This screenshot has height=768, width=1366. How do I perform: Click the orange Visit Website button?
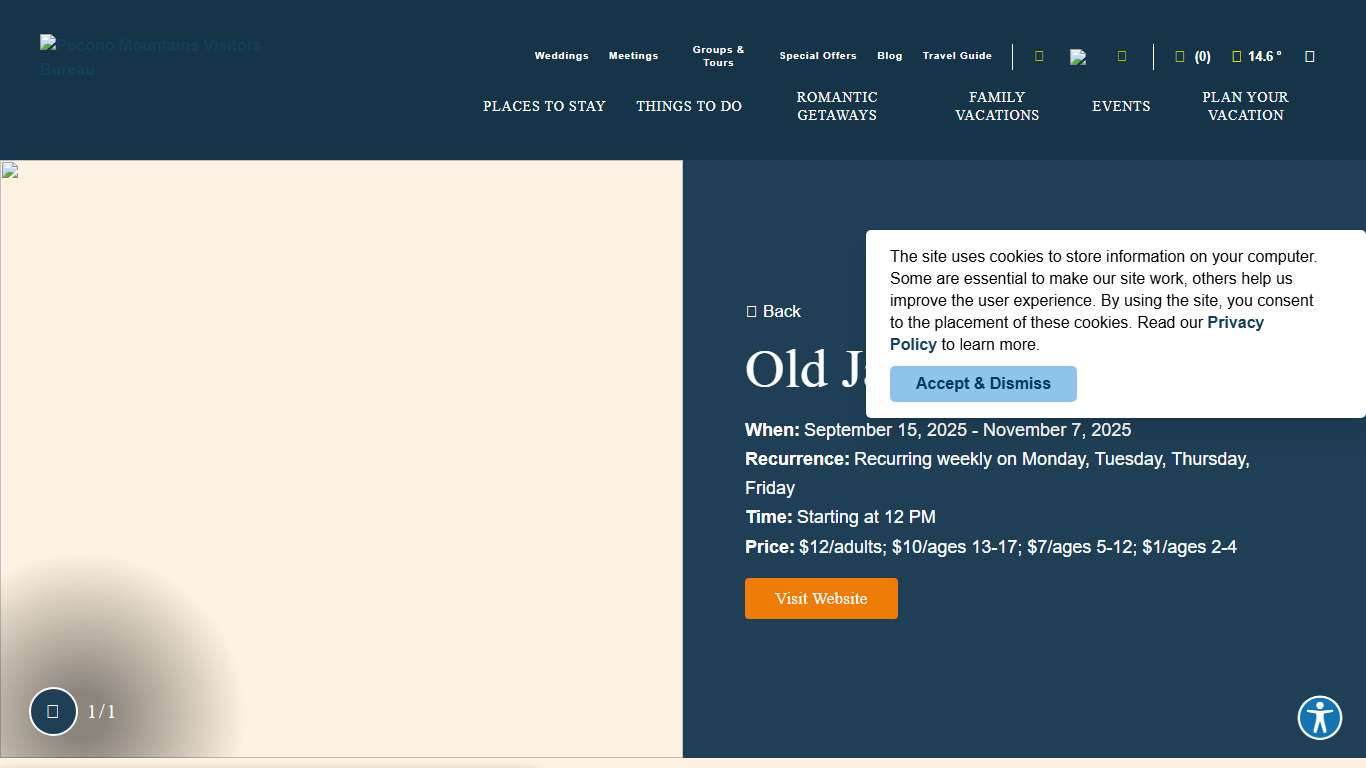pyautogui.click(x=821, y=598)
